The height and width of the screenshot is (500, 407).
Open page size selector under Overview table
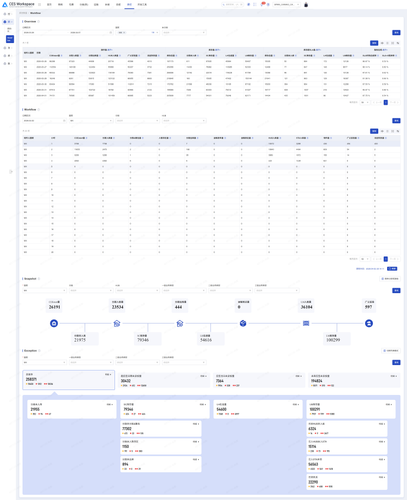(365, 102)
